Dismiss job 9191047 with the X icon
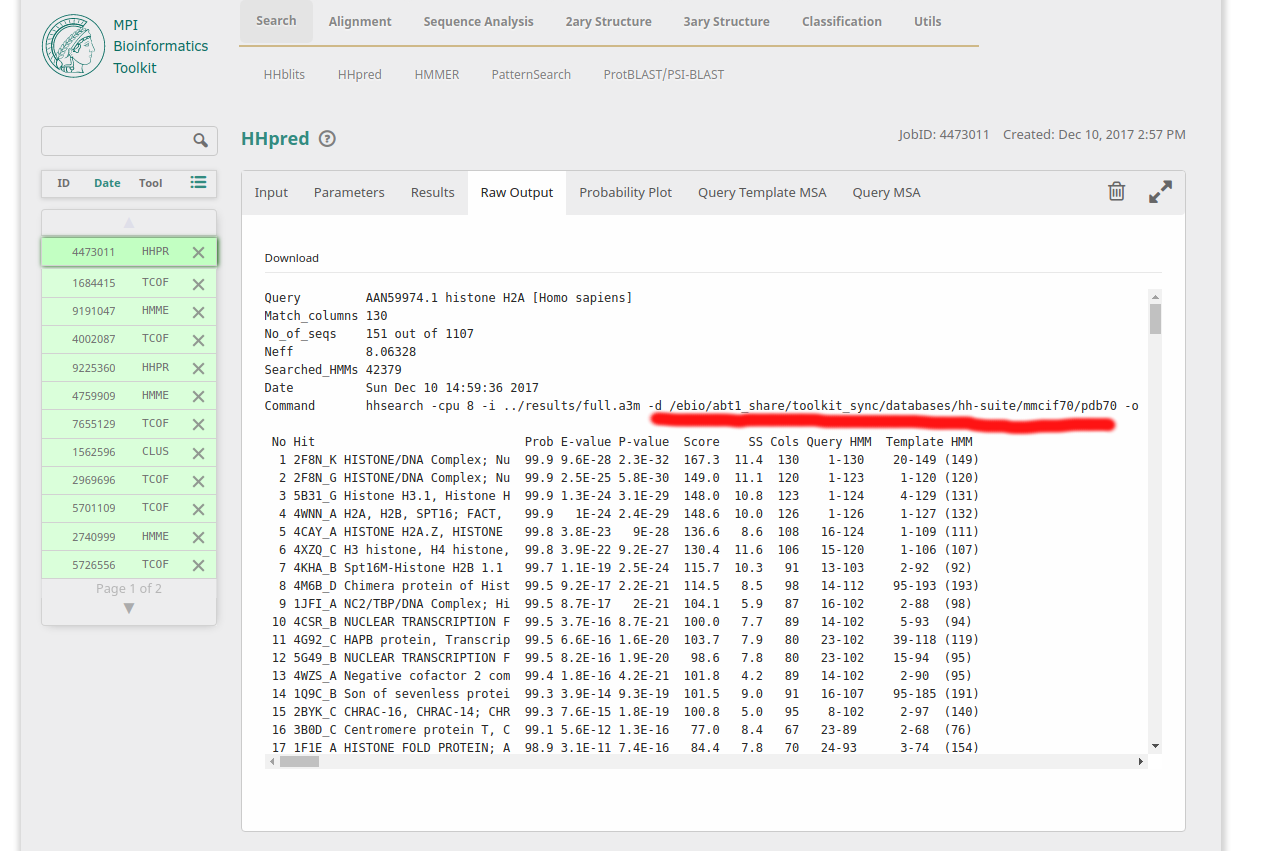 198,310
